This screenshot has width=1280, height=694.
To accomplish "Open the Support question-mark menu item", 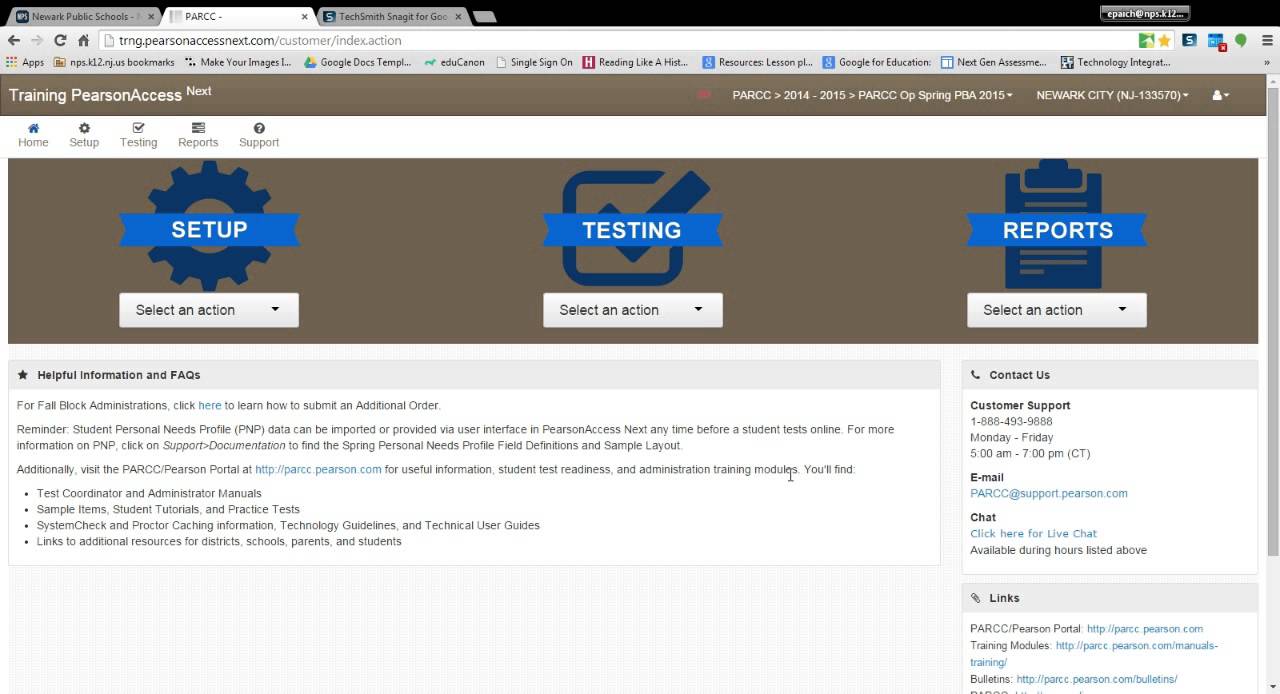I will 259,135.
